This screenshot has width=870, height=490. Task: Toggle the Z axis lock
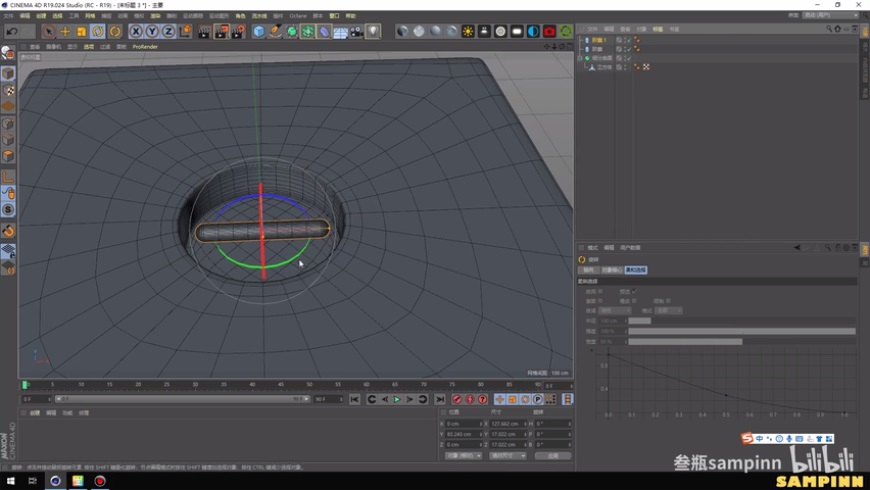click(168, 32)
